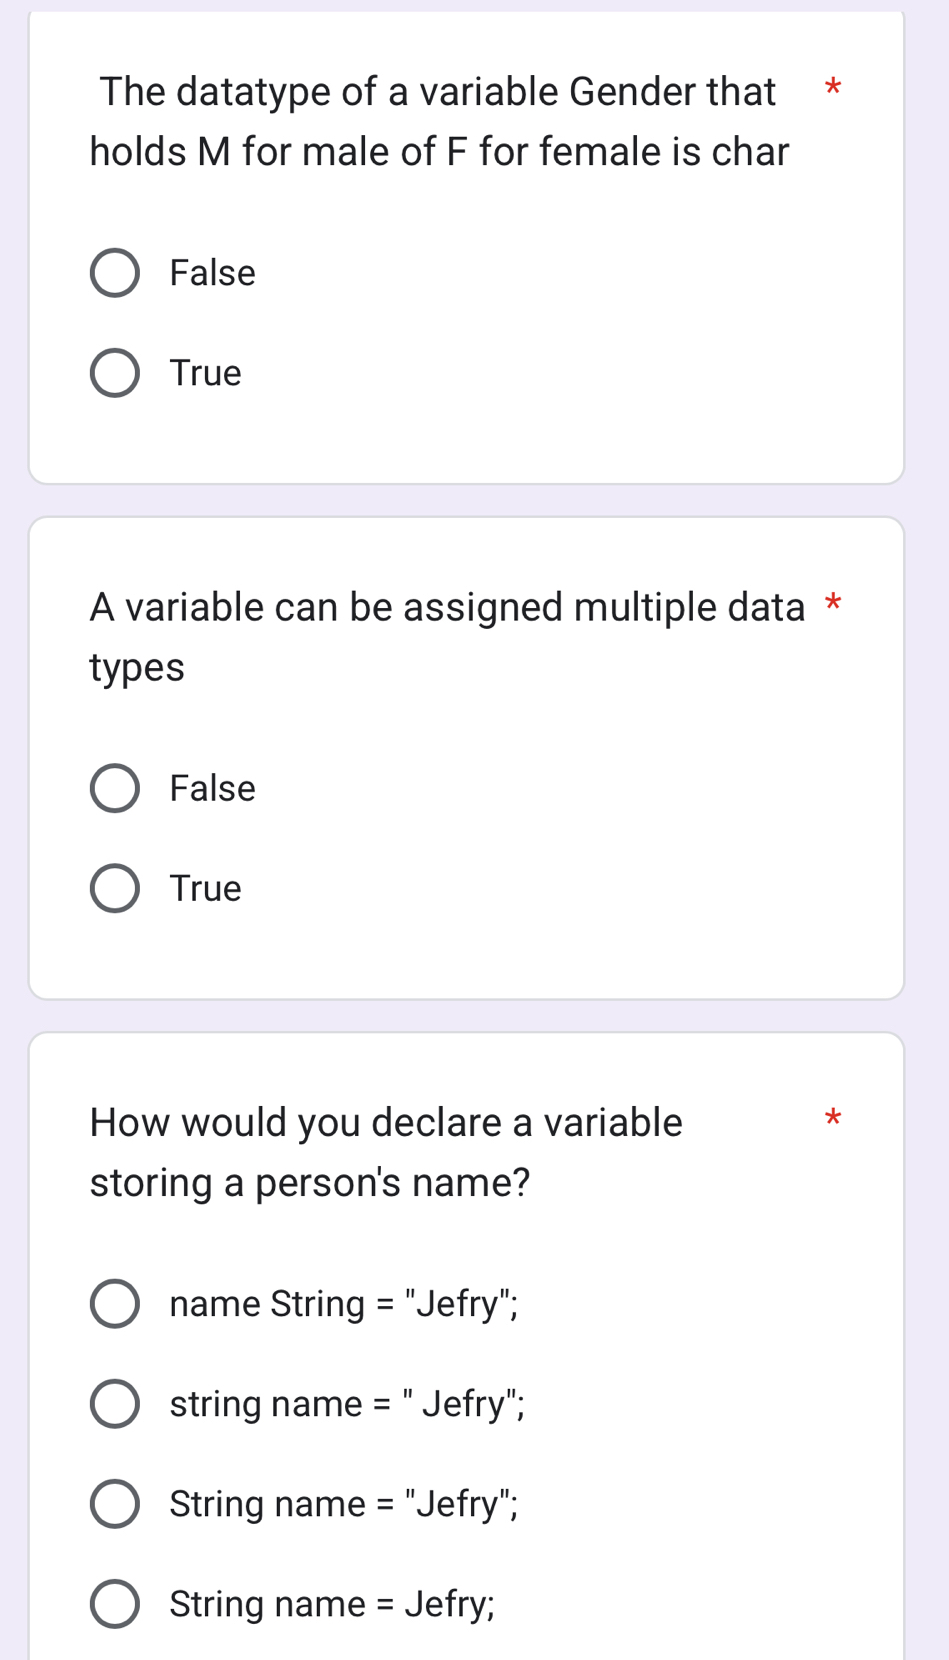Viewport: 949px width, 1660px height.
Task: Select False for the multiple data types question
Action: tap(114, 787)
